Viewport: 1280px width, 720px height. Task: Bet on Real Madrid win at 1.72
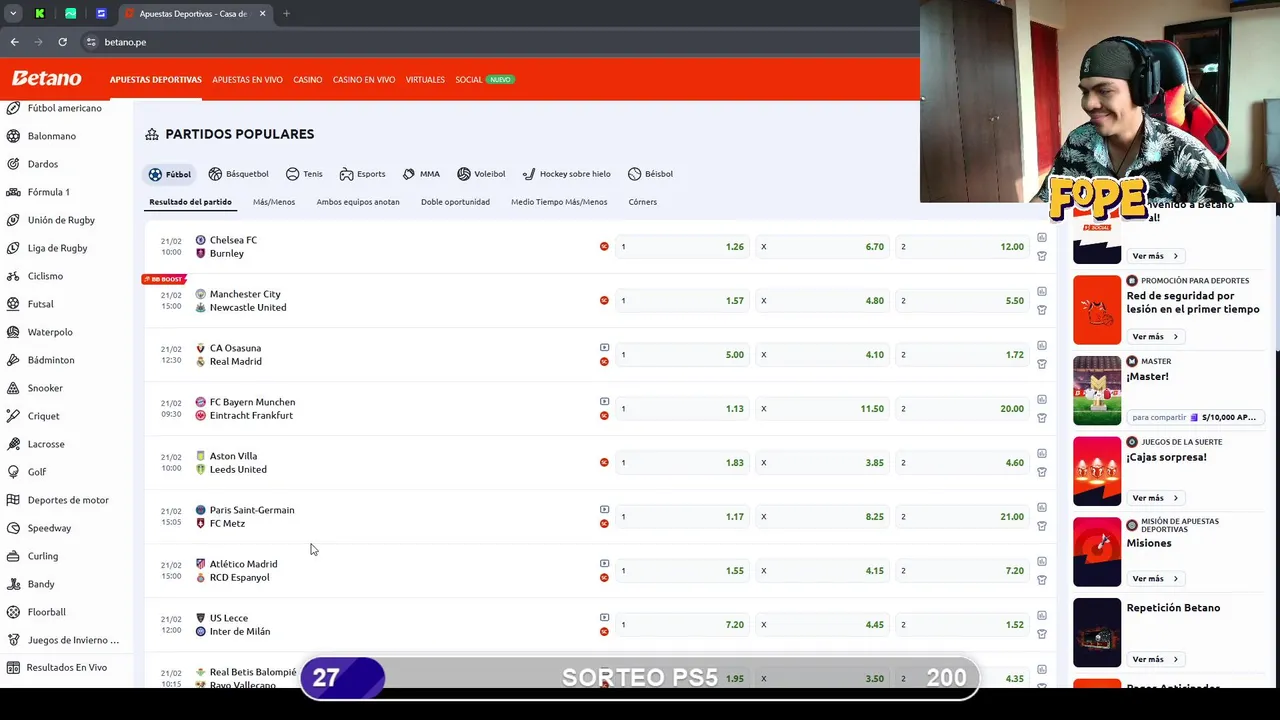(962, 355)
